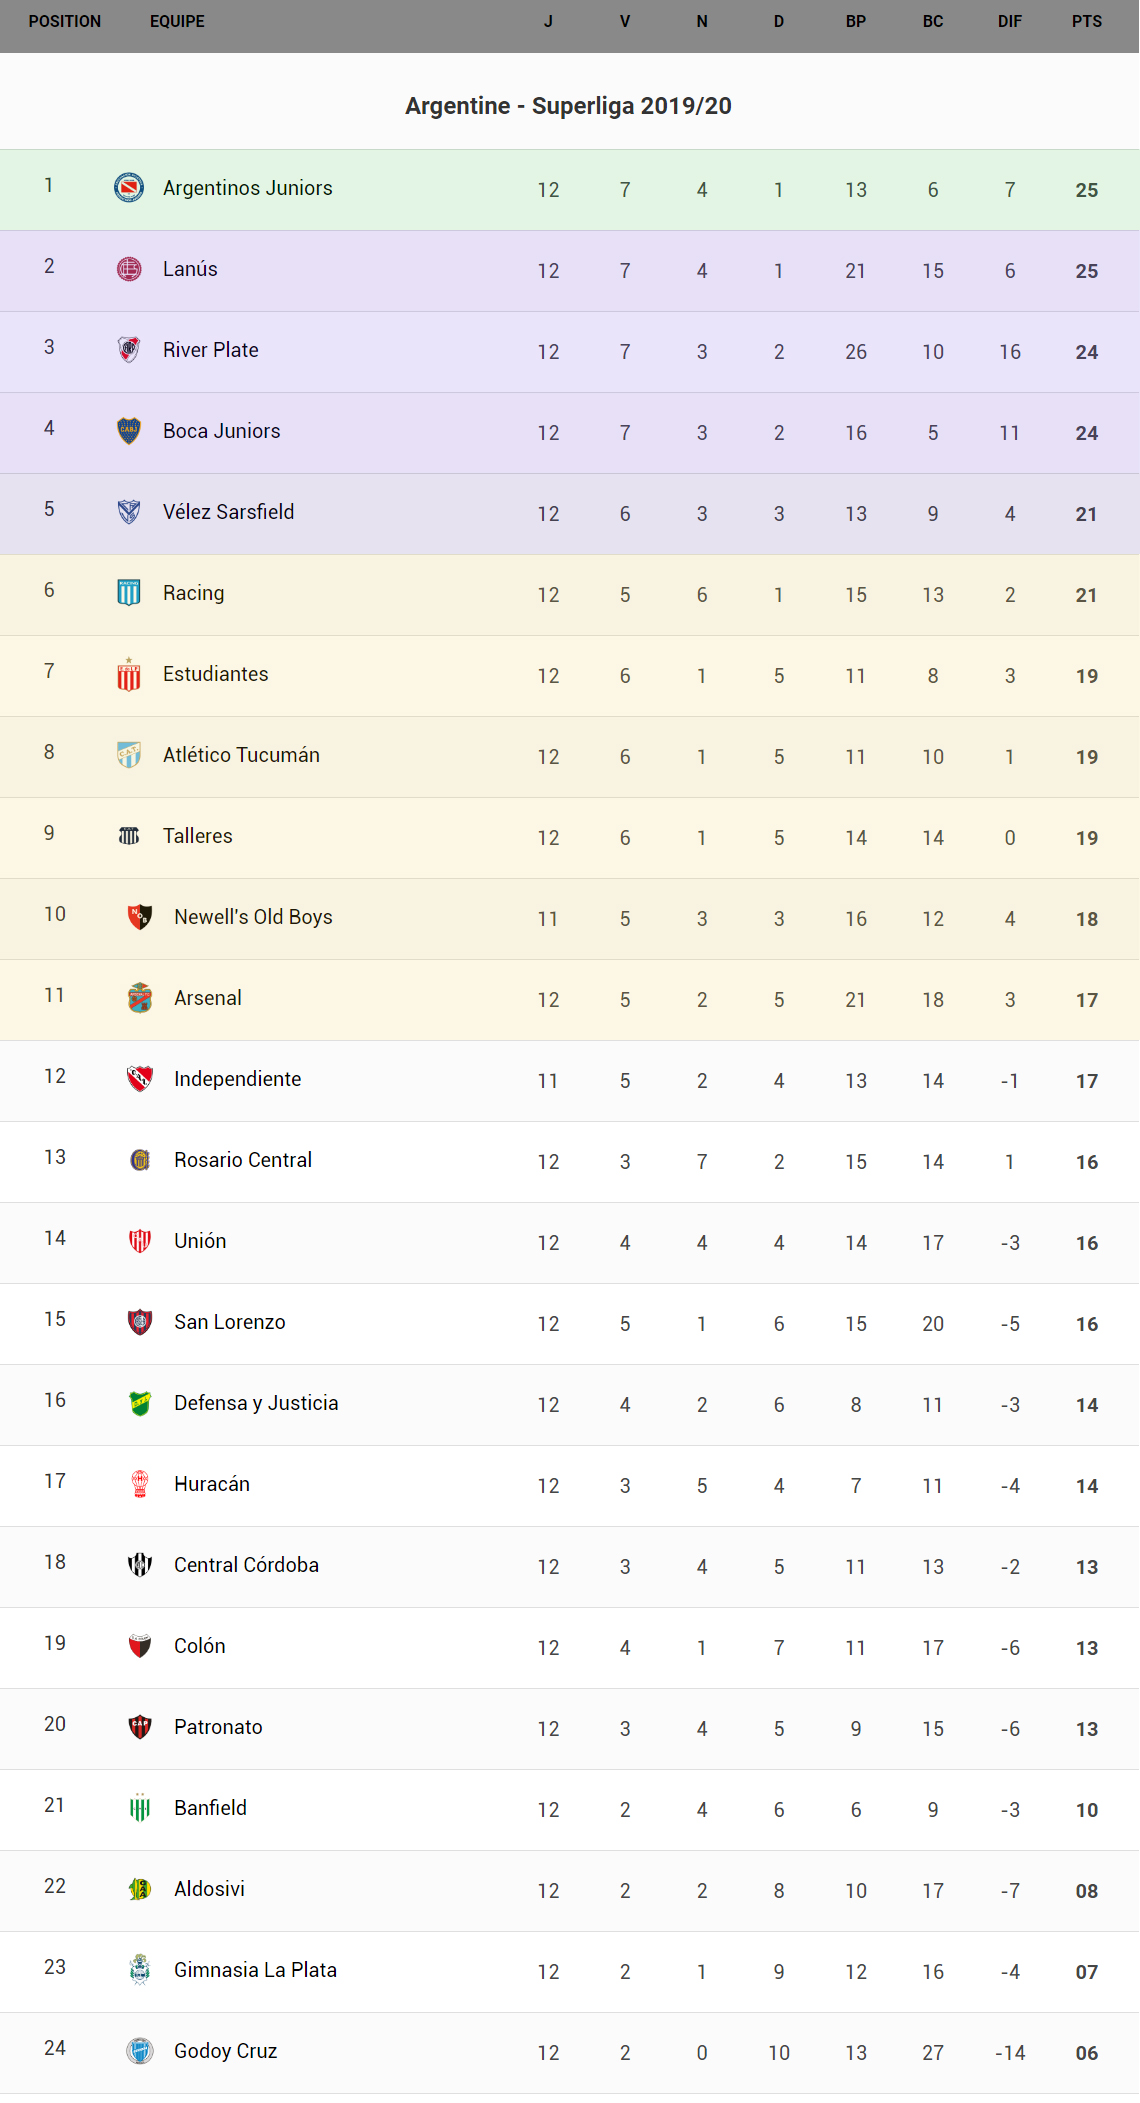
Task: Click the Vélez Sarsfield team badge
Action: pyautogui.click(x=129, y=511)
